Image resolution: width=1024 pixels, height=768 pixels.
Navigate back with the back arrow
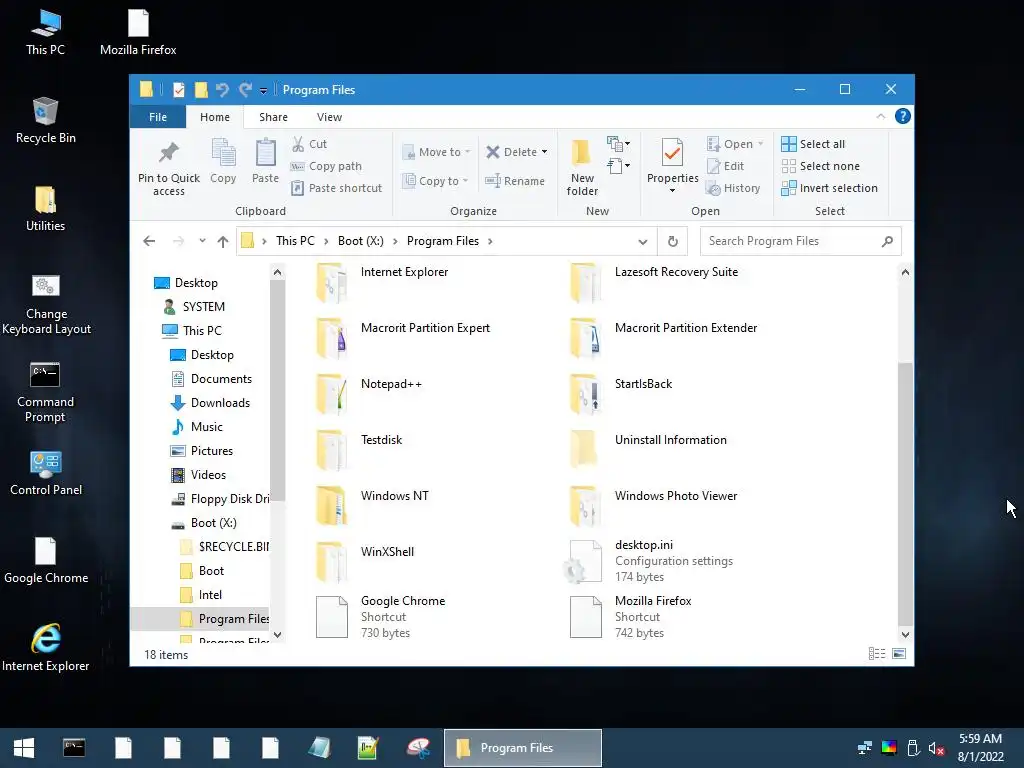149,241
